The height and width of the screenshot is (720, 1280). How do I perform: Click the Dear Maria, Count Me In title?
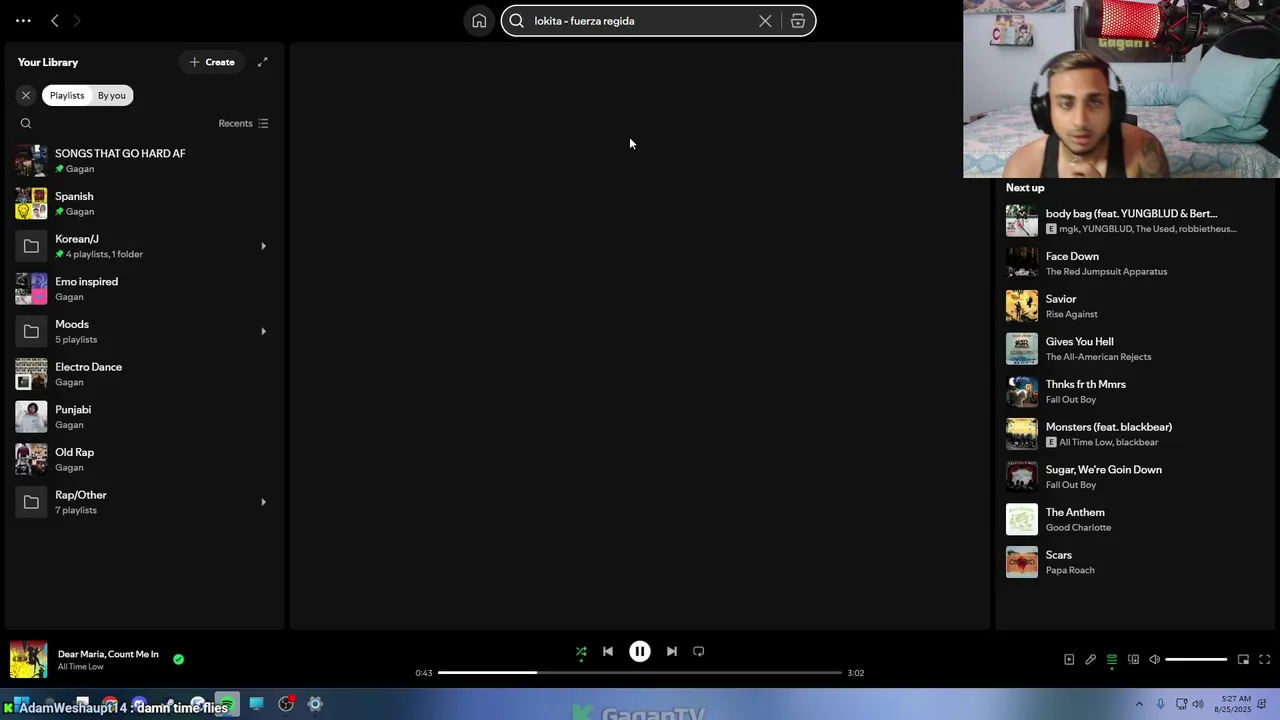[108, 654]
